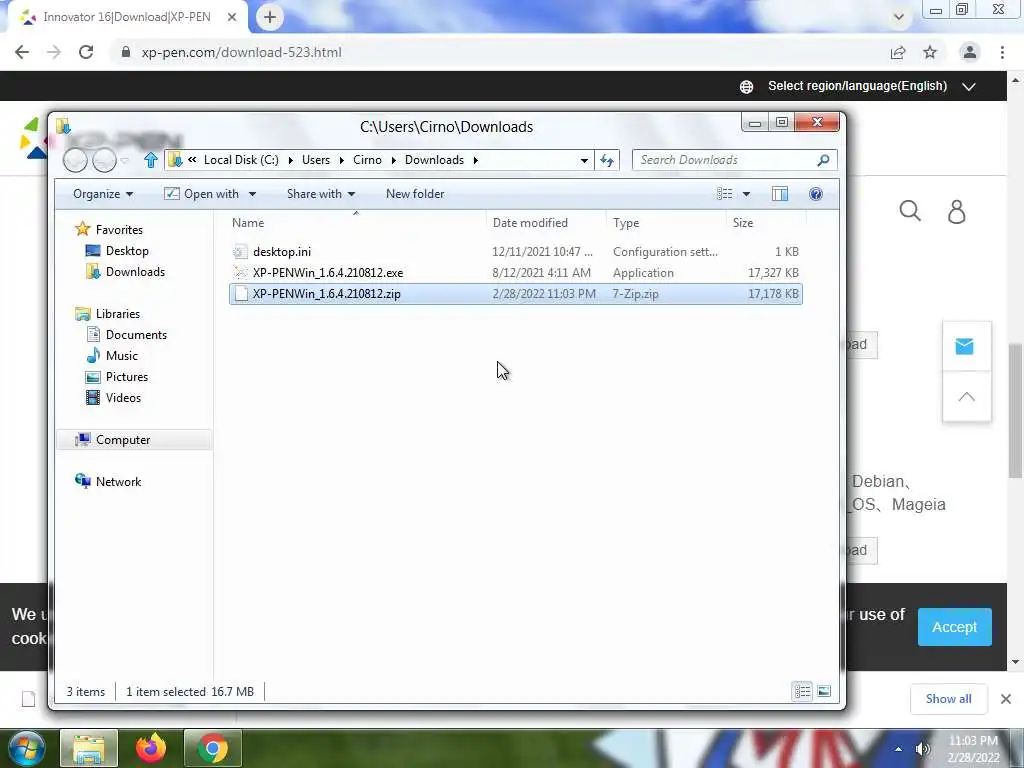The width and height of the screenshot is (1024, 768).
Task: Click the Explorer Up one level arrow
Action: pyautogui.click(x=151, y=160)
